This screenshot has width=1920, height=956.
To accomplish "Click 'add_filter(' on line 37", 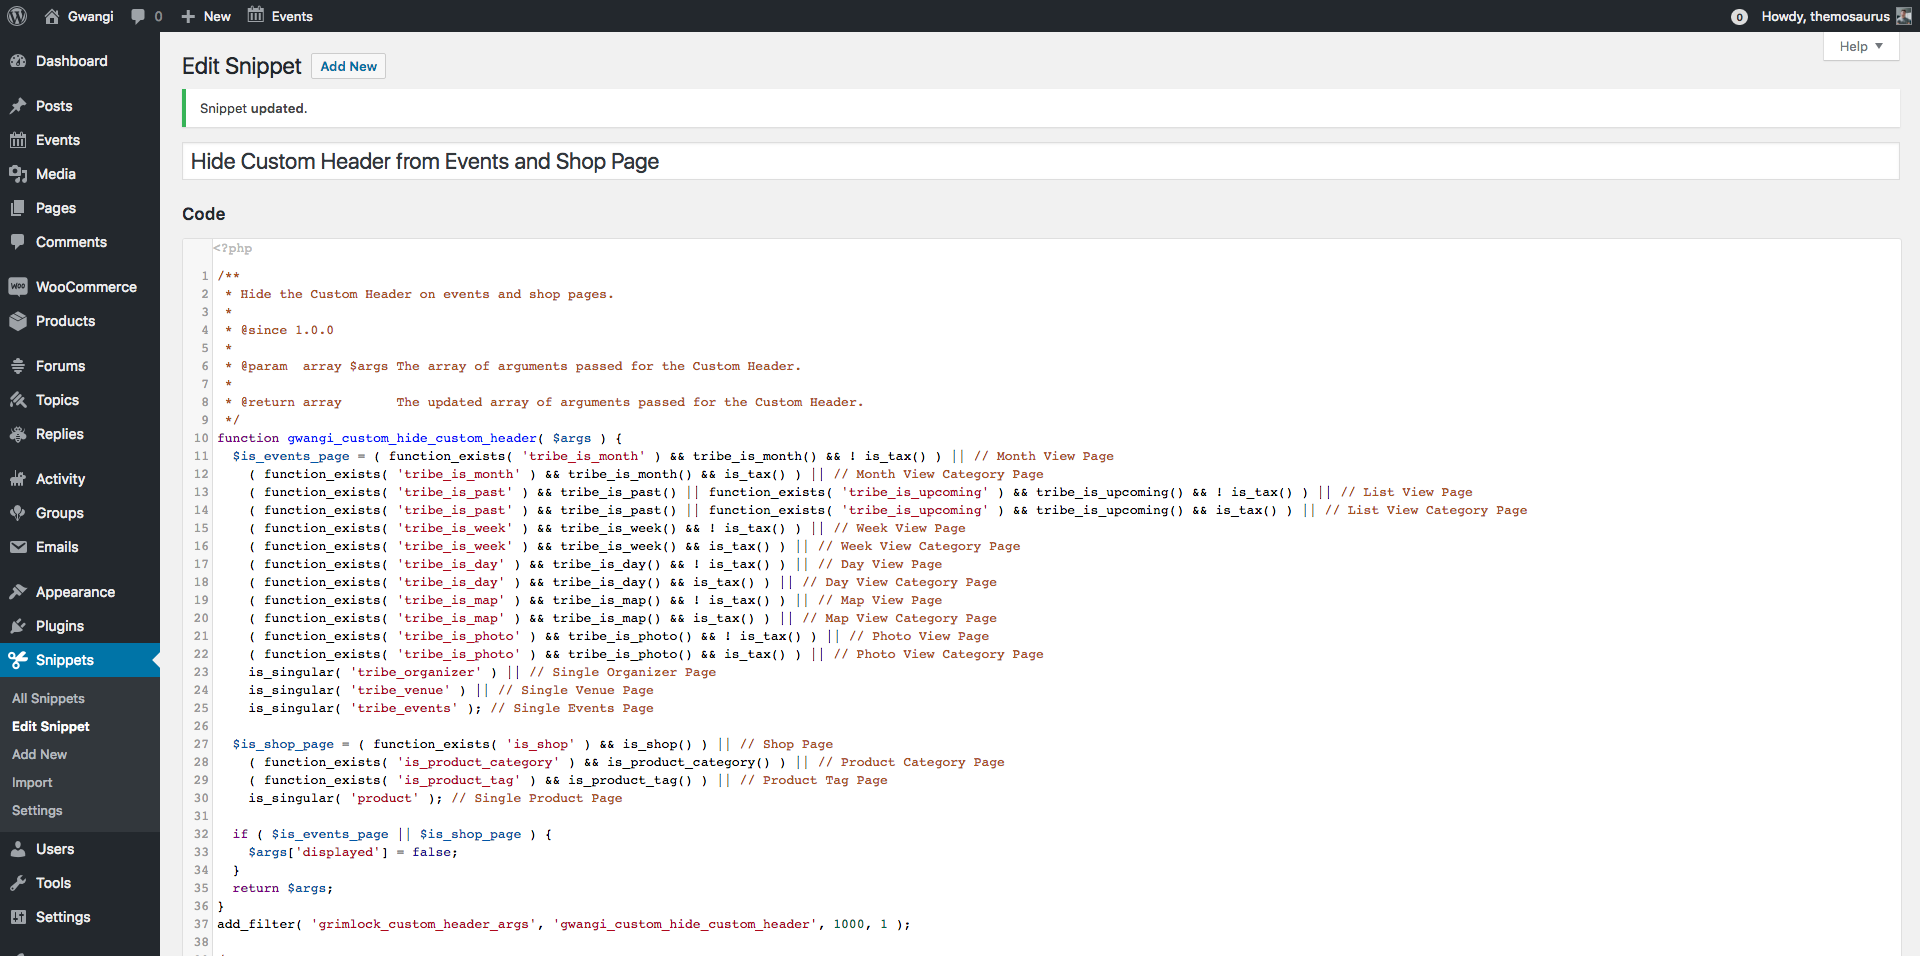I will click(x=260, y=924).
